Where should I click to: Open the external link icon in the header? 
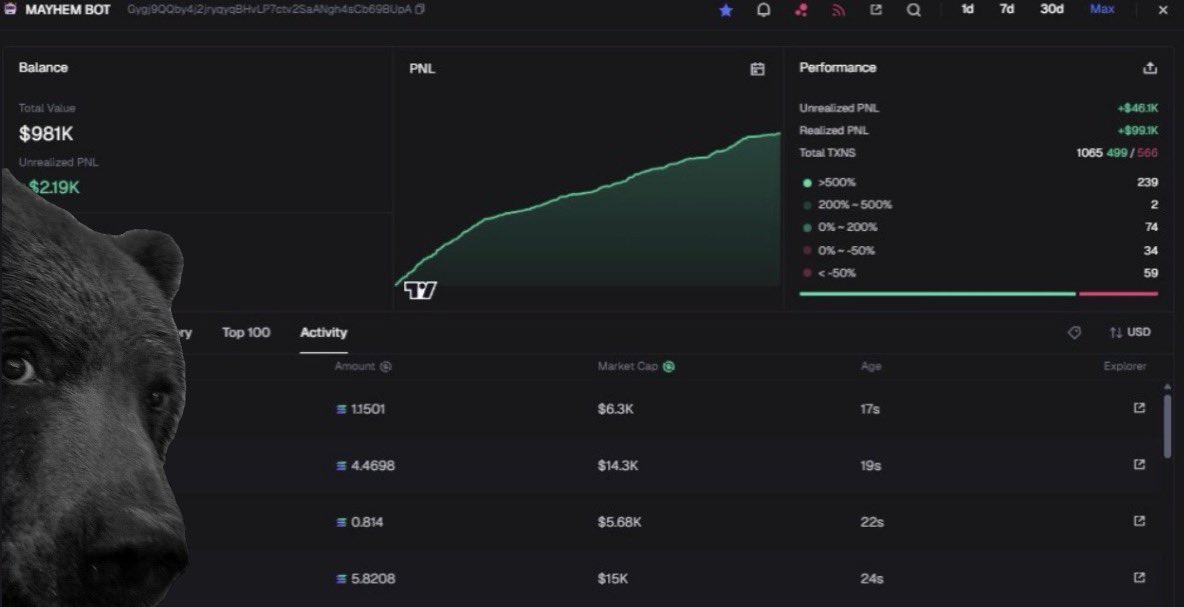875,9
